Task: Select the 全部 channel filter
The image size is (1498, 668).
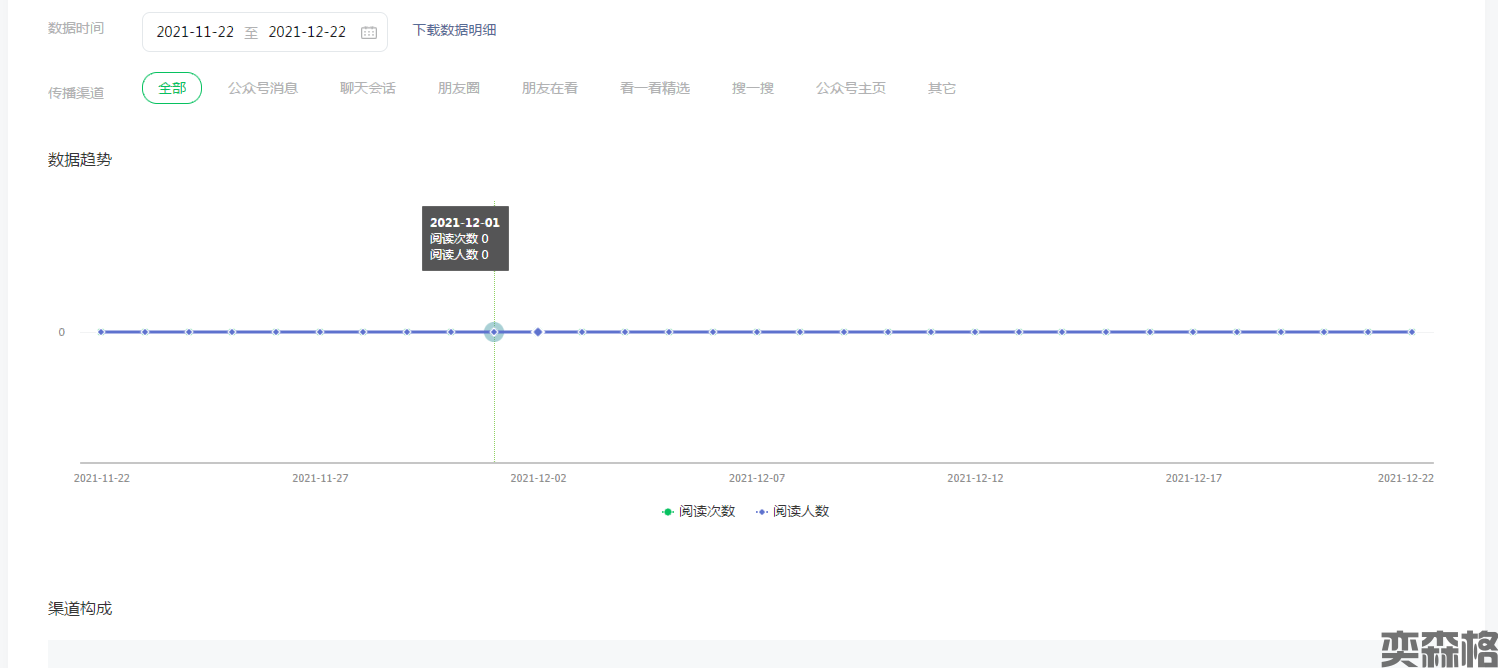Action: [x=172, y=88]
